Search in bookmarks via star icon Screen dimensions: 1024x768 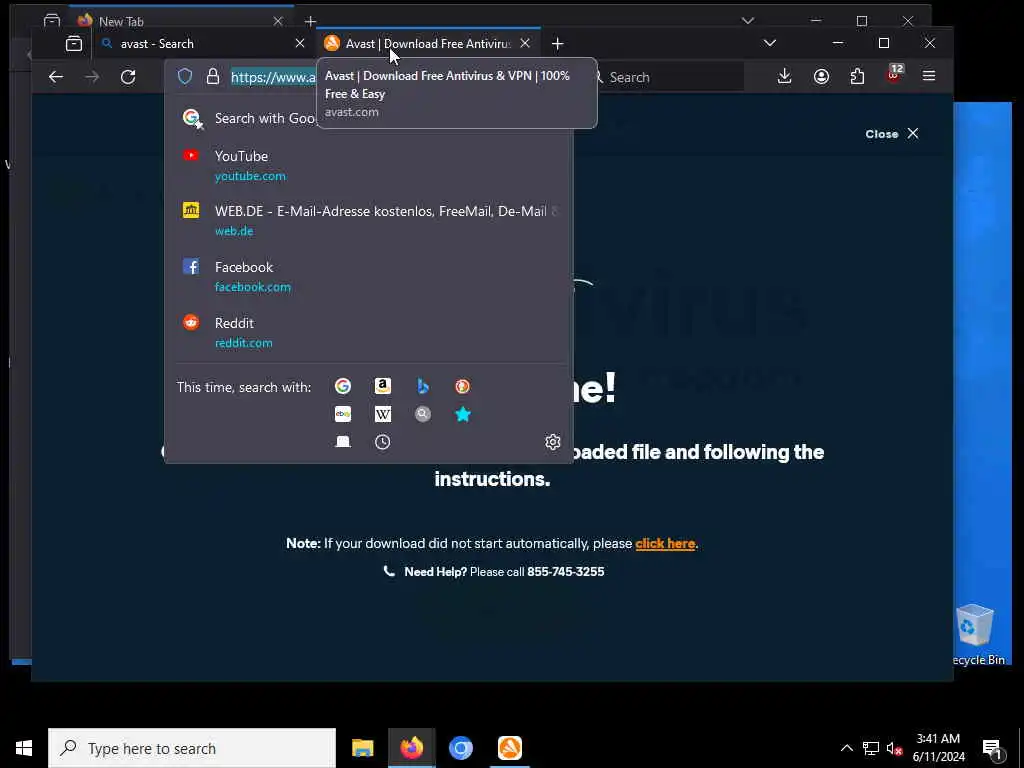(x=462, y=414)
